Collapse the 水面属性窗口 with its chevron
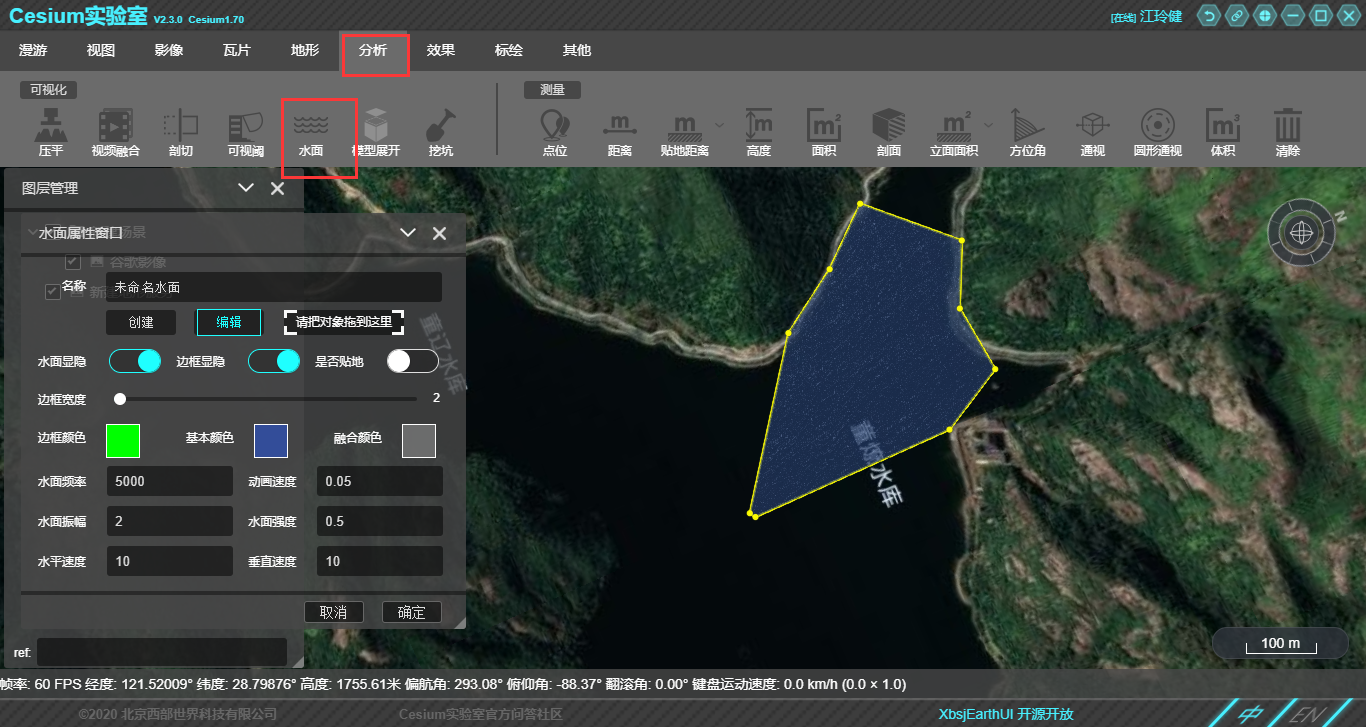The image size is (1366, 727). [x=408, y=233]
